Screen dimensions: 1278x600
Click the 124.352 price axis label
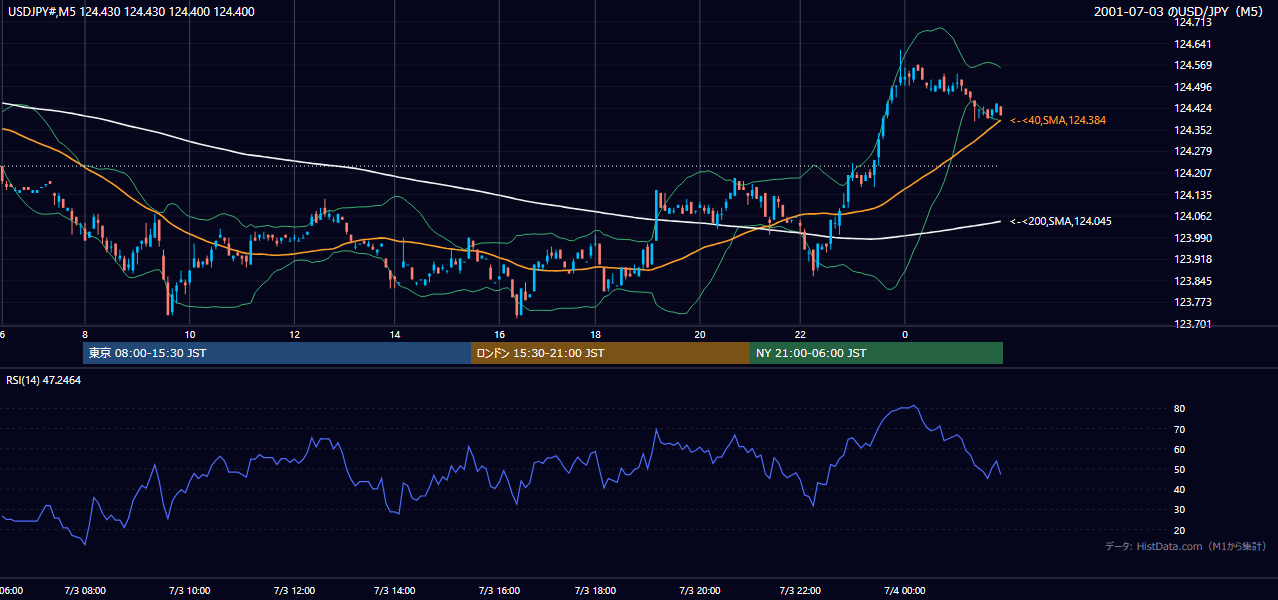(1193, 130)
